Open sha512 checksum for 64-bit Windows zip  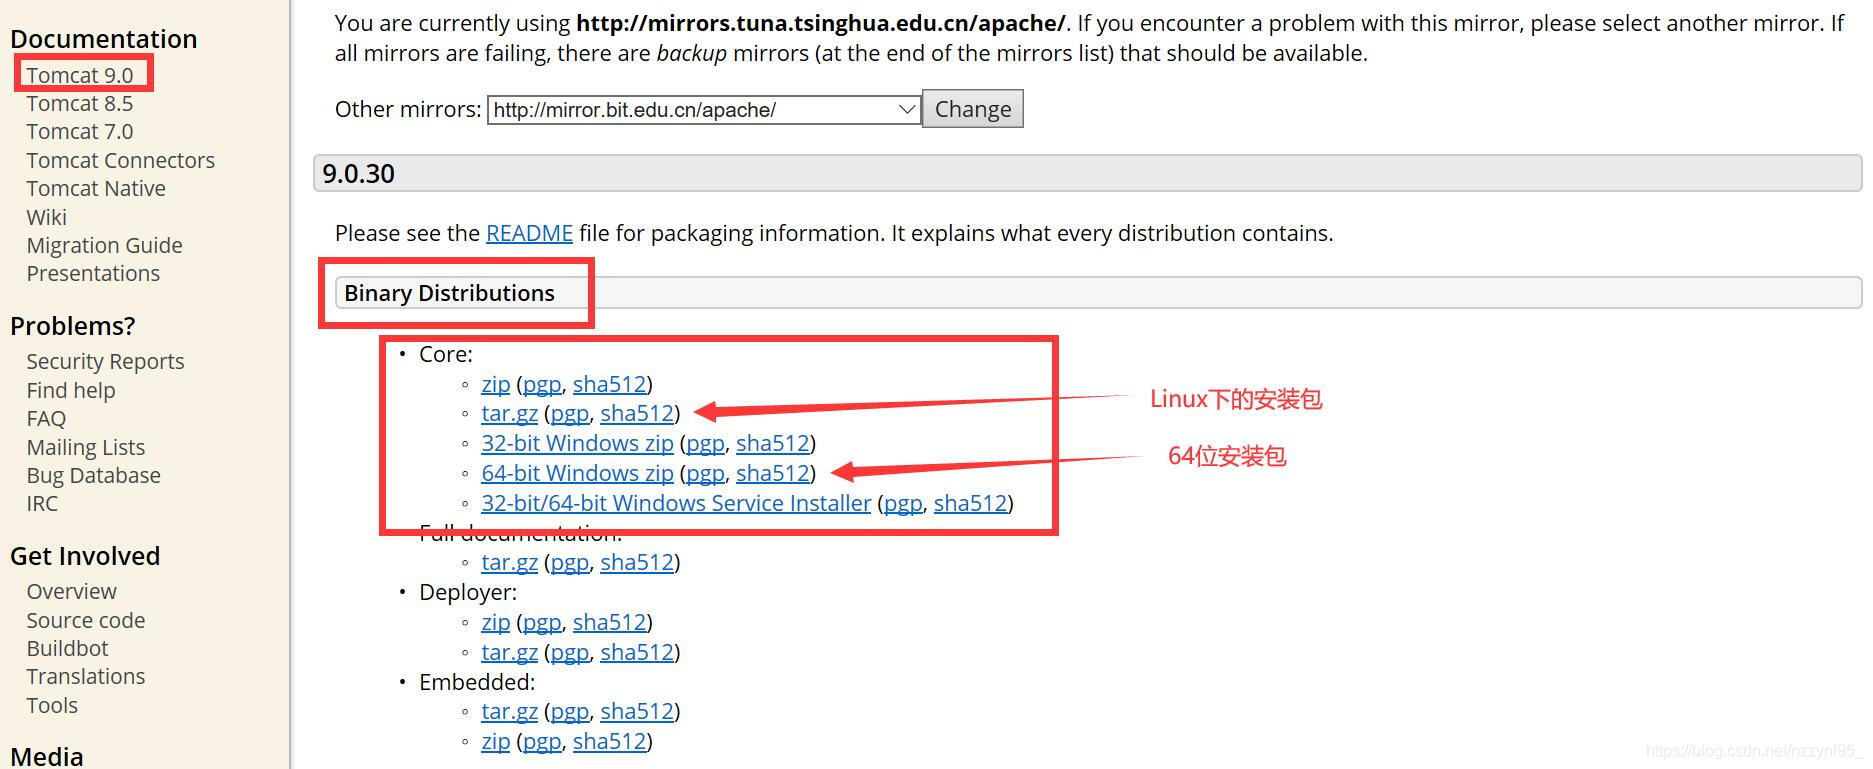(773, 473)
